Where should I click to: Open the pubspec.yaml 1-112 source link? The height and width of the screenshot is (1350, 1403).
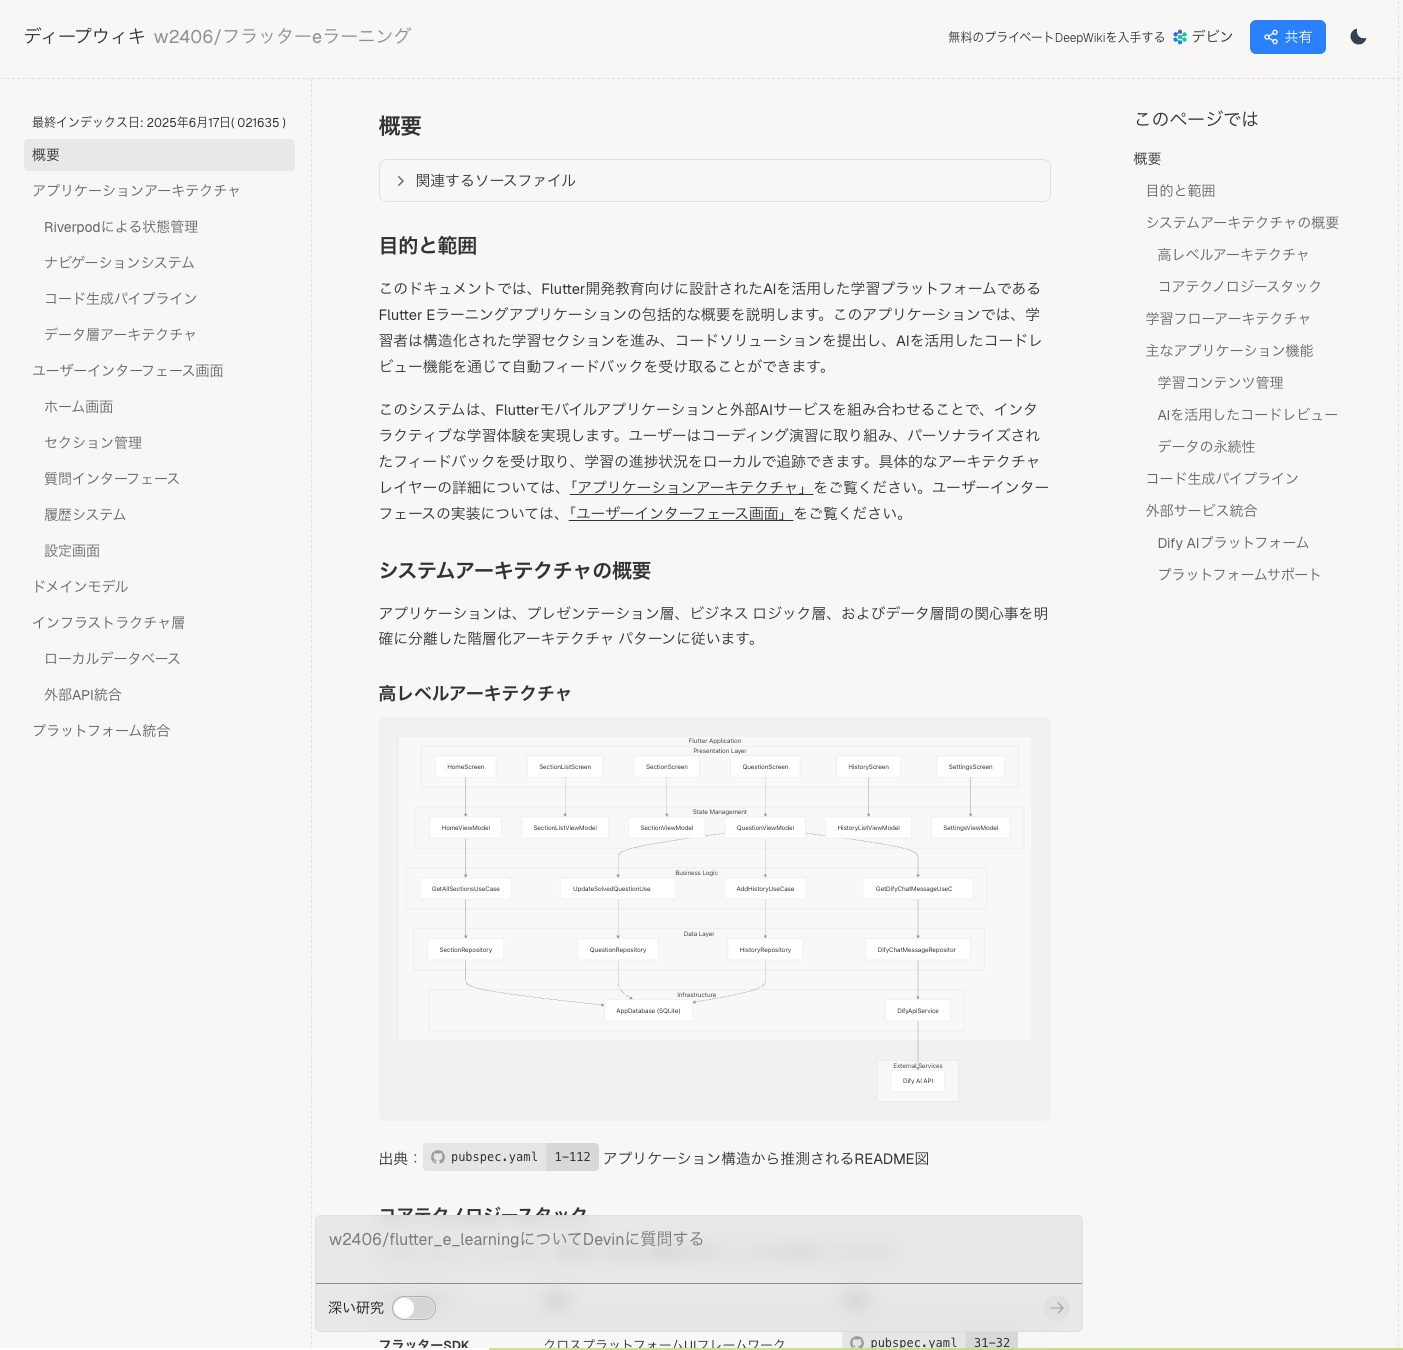[x=510, y=1157]
